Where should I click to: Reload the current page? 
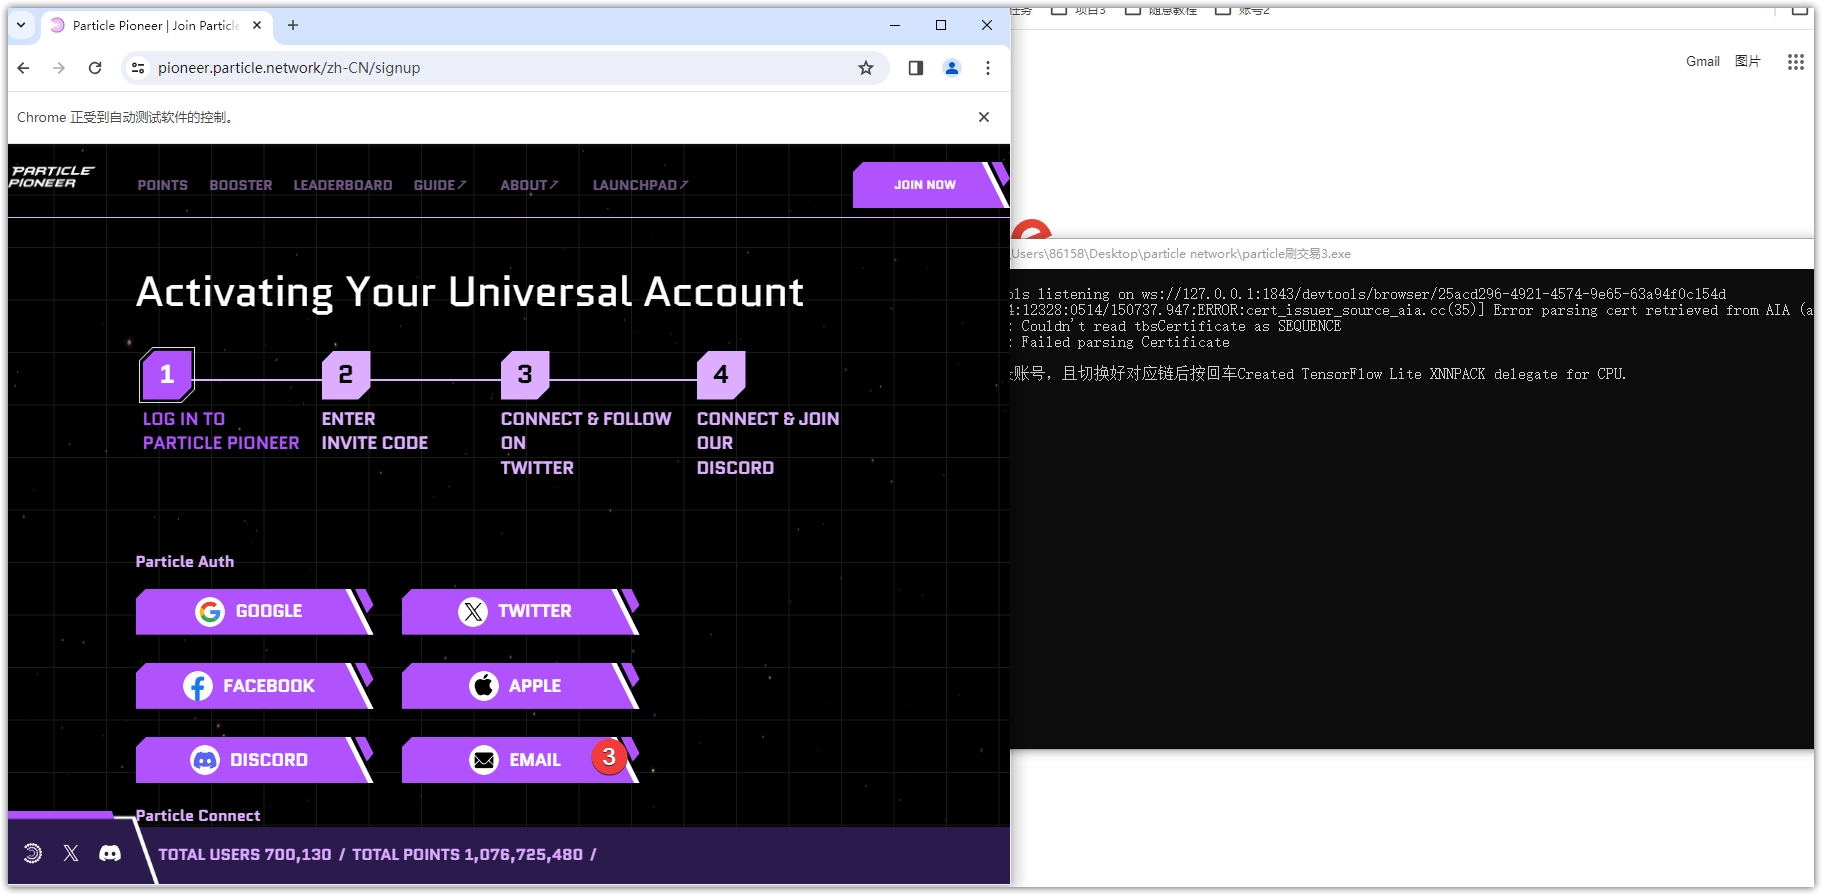pyautogui.click(x=95, y=68)
